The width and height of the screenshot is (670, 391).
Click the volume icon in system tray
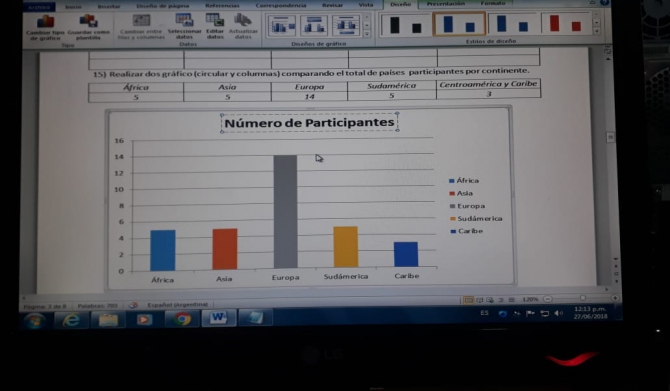pos(558,313)
